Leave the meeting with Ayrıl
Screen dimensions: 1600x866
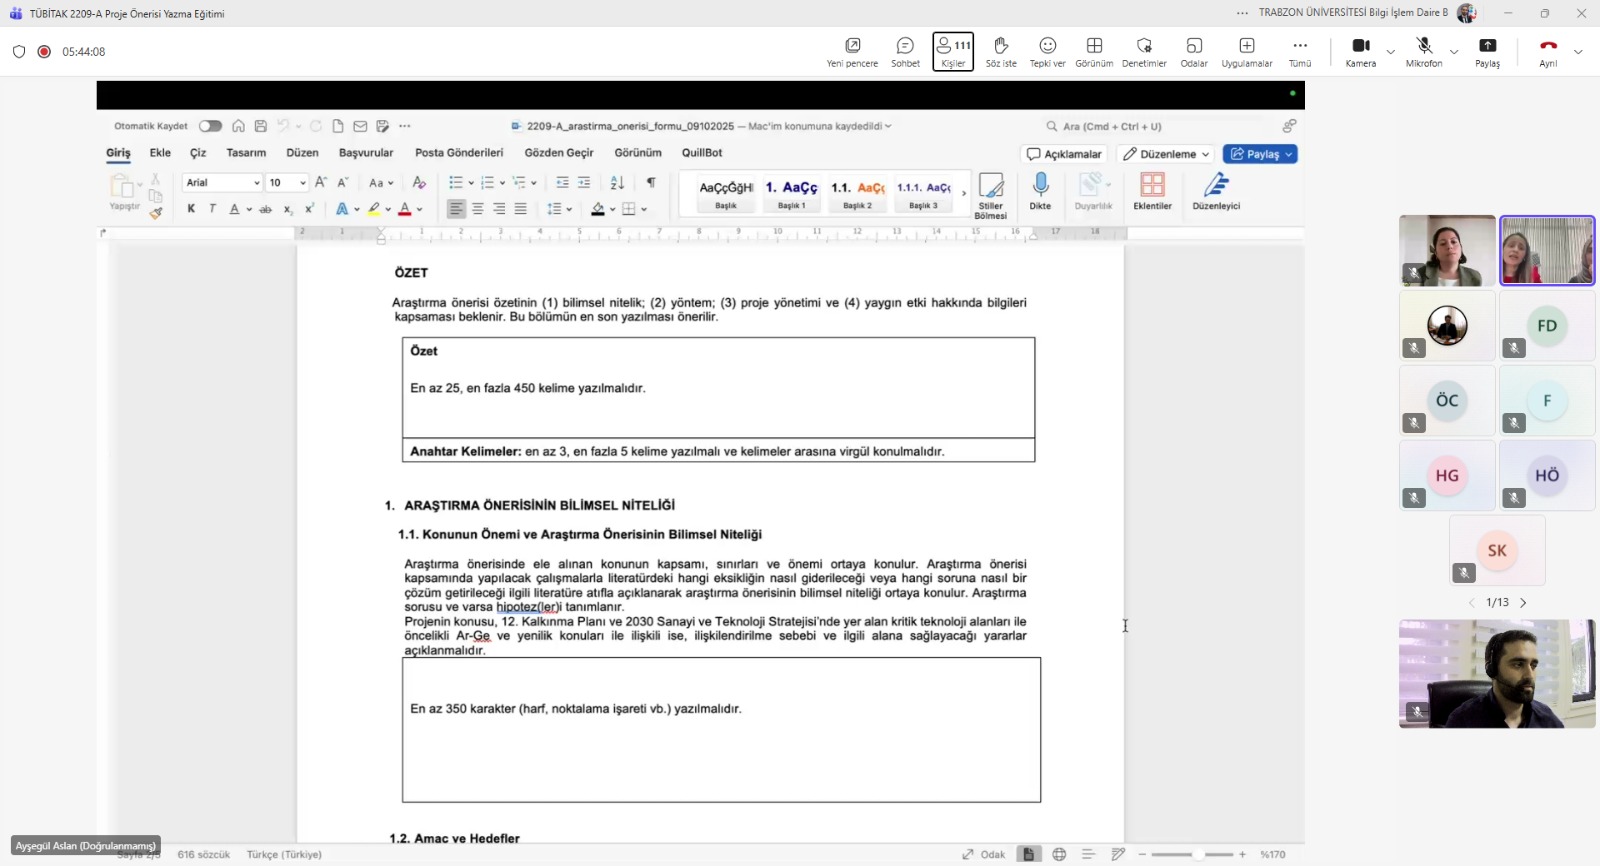click(1548, 51)
